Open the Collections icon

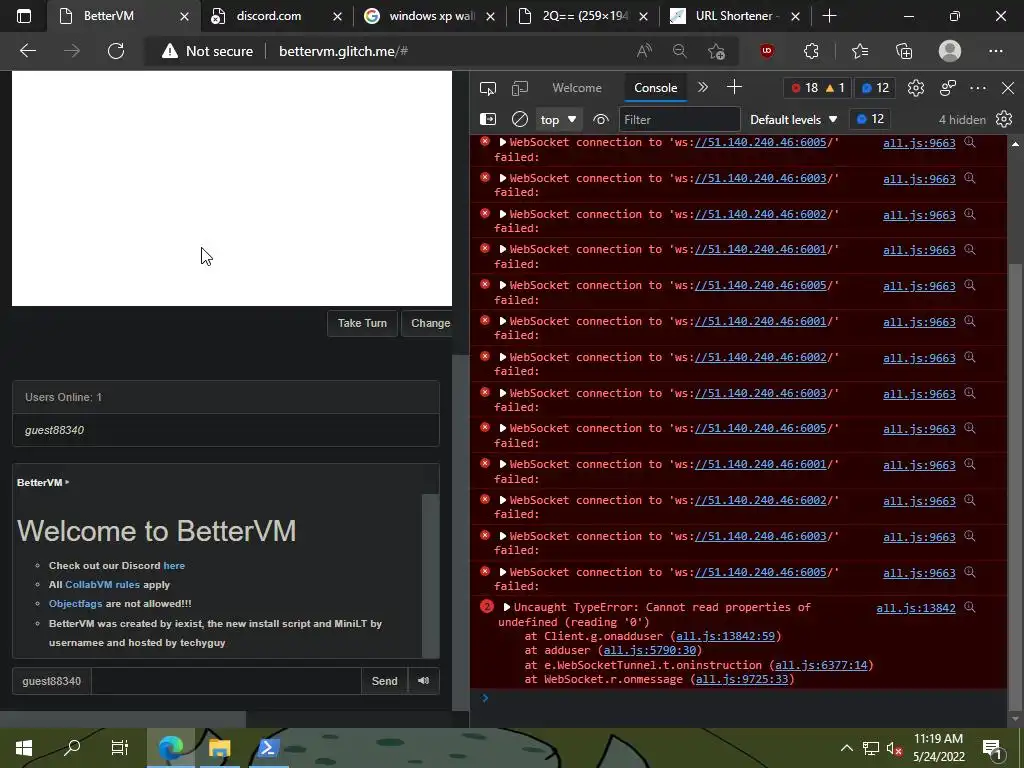coord(904,51)
